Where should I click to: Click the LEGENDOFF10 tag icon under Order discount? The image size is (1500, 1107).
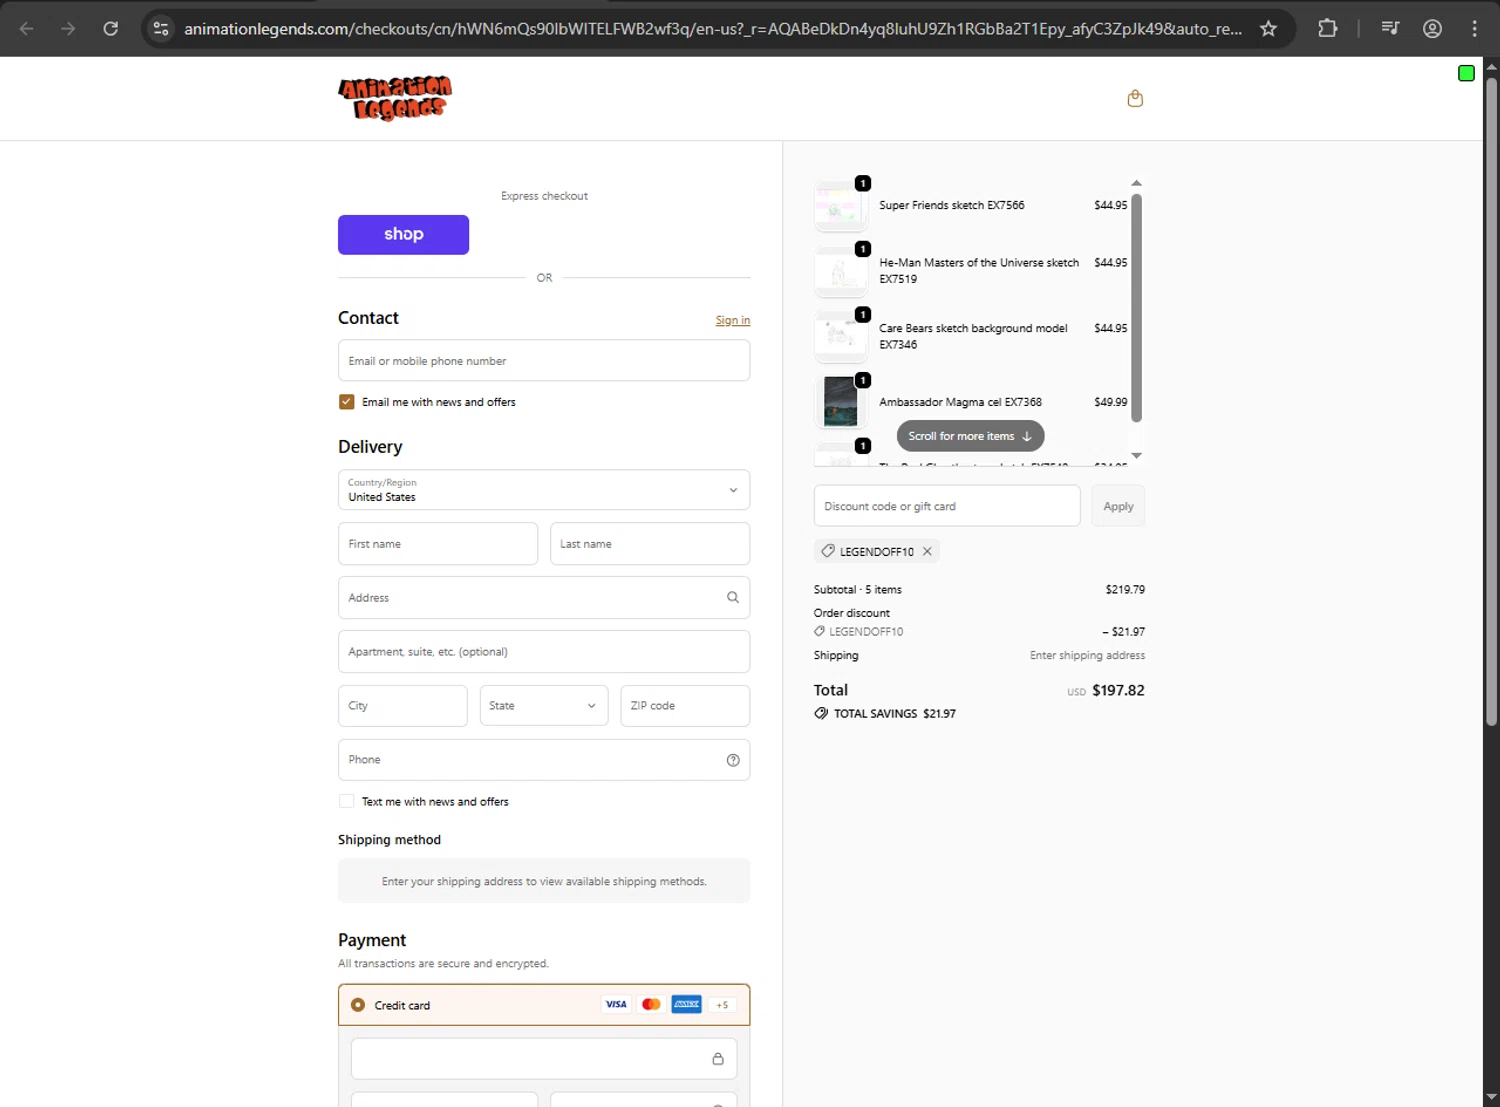point(819,631)
